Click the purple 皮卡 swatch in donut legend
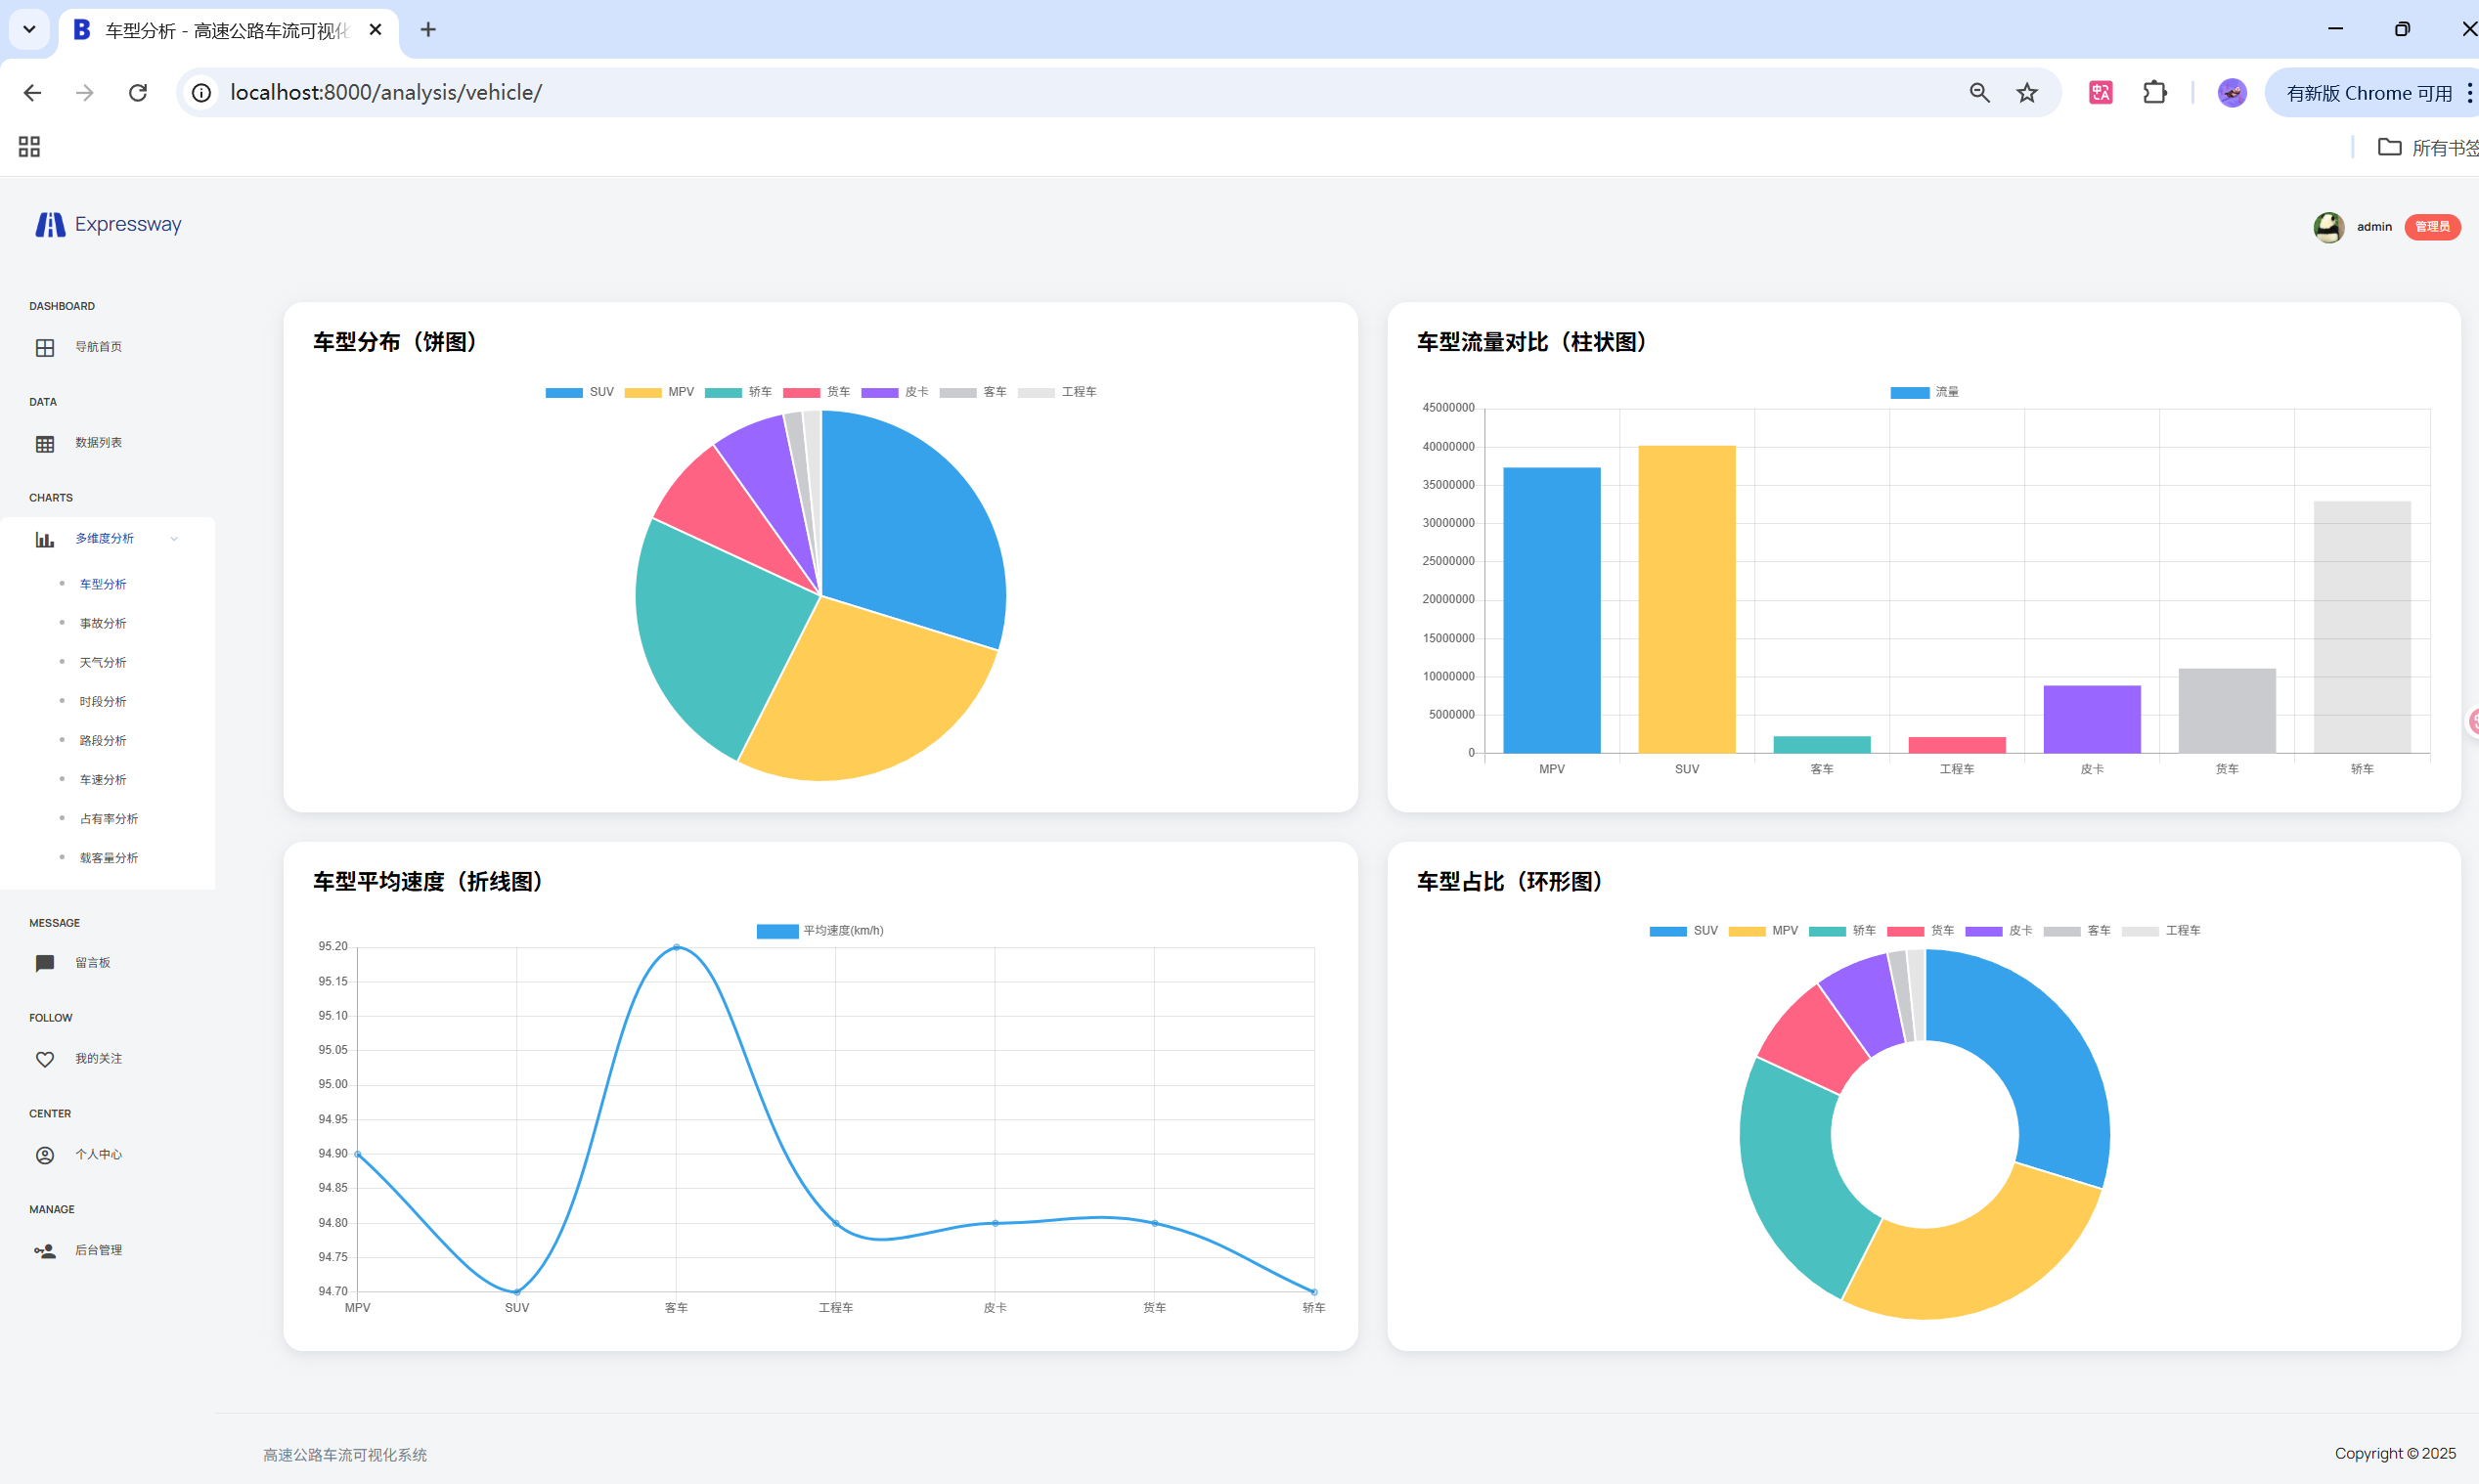This screenshot has height=1484, width=2479. [x=1983, y=931]
